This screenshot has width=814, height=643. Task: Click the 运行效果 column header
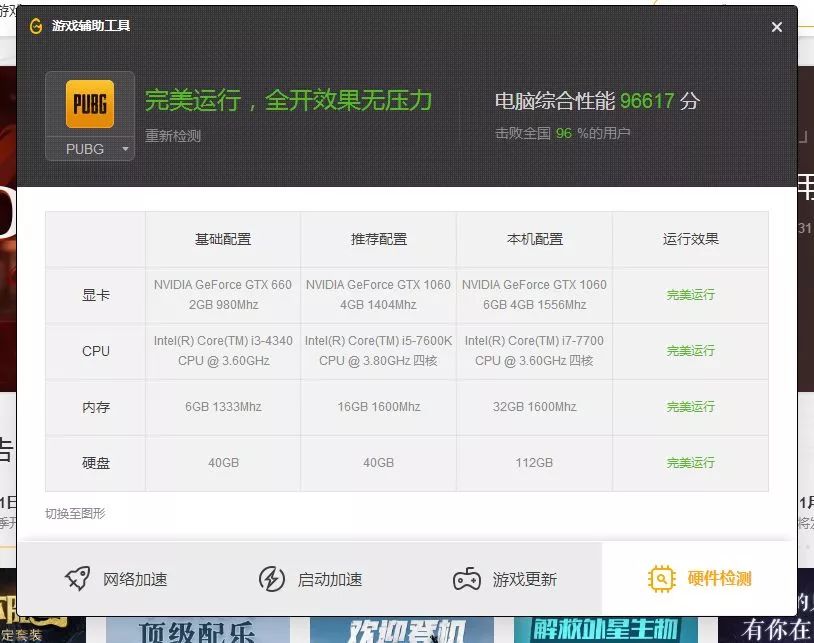pos(690,239)
